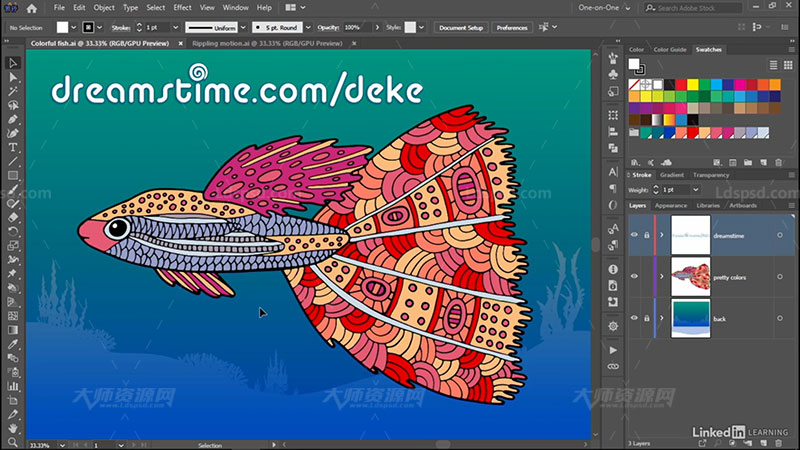This screenshot has height=450, width=800.
Task: Select the Rectangle tool
Action: point(13,176)
